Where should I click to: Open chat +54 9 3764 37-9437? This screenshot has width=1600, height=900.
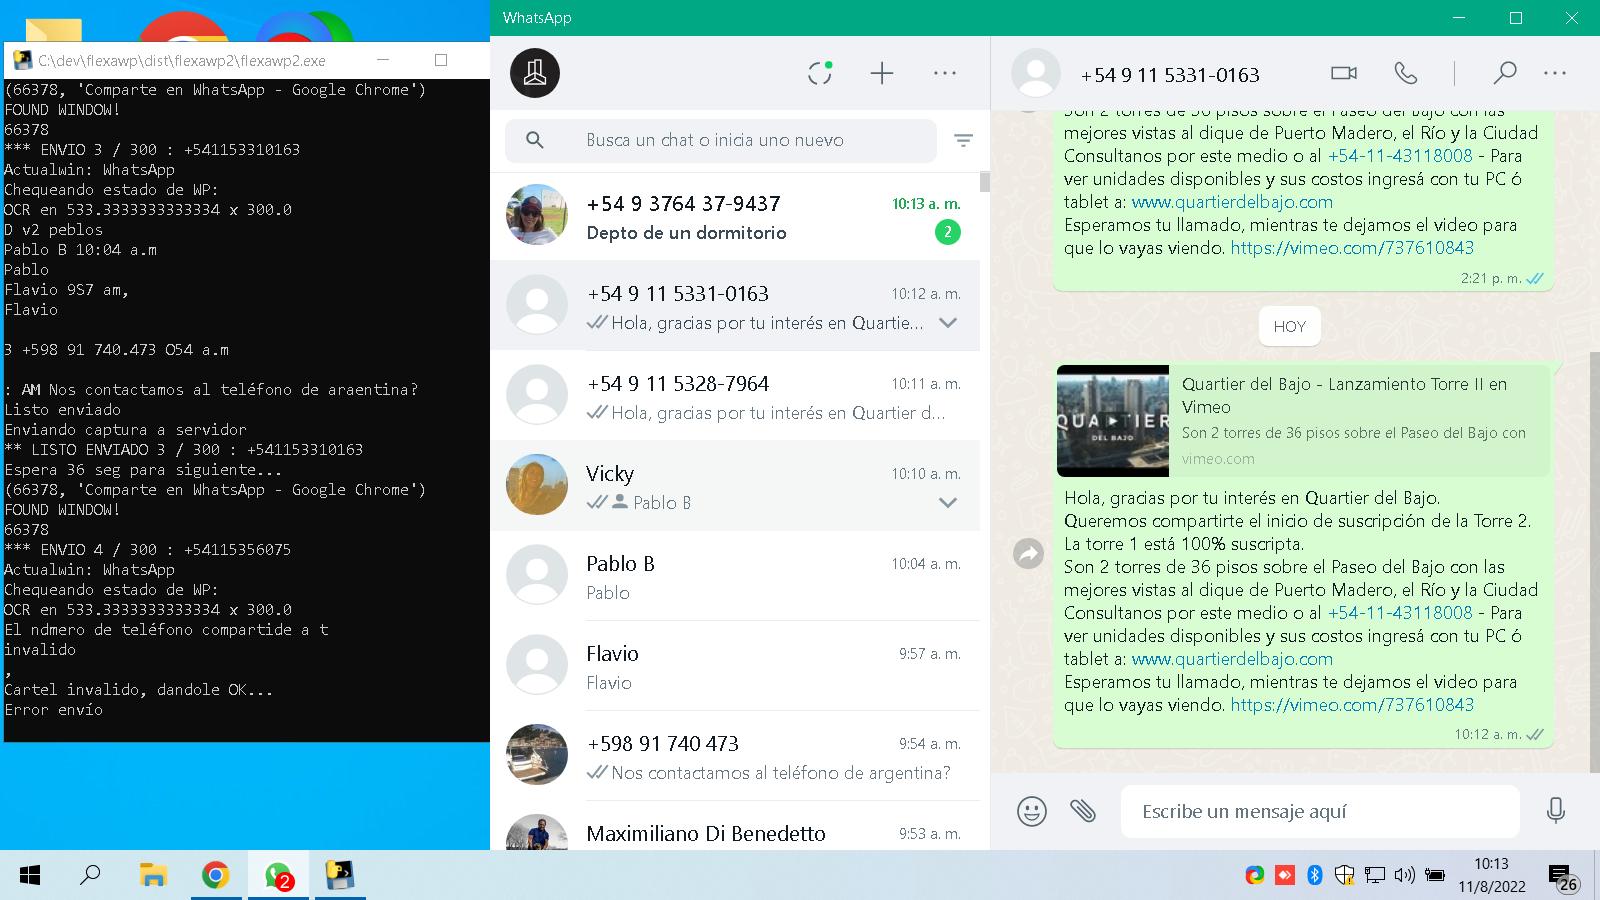735,216
